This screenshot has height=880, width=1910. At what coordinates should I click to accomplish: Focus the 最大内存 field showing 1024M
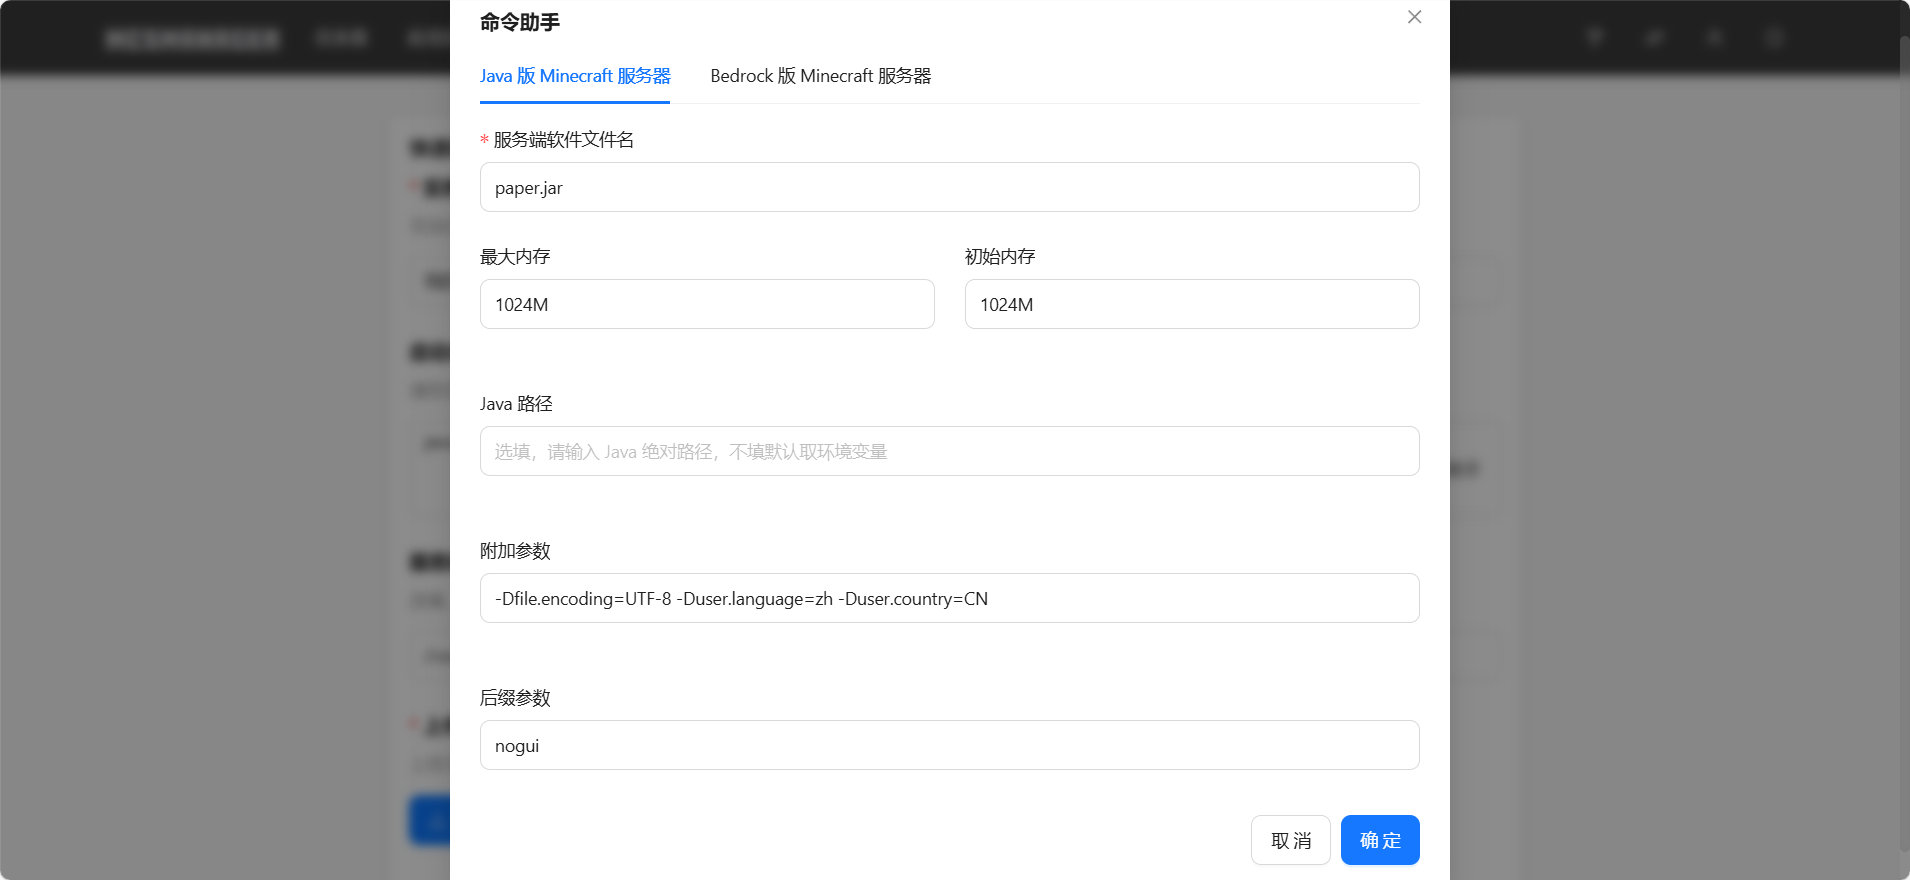[707, 305]
